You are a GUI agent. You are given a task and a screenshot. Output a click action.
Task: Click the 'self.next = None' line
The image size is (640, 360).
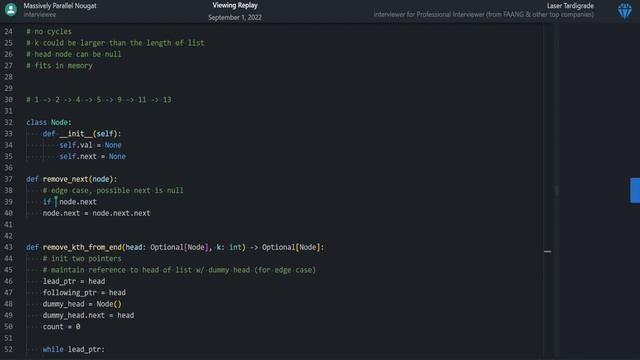(92, 157)
